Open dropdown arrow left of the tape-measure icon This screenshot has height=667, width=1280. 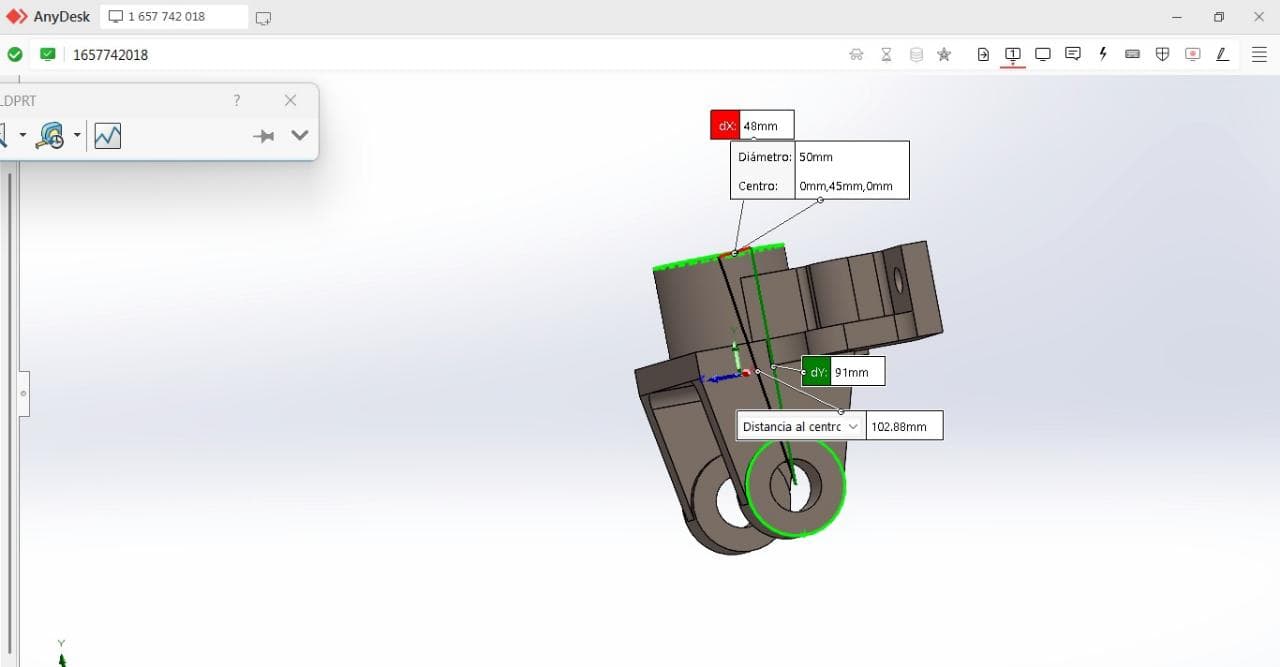(22, 135)
